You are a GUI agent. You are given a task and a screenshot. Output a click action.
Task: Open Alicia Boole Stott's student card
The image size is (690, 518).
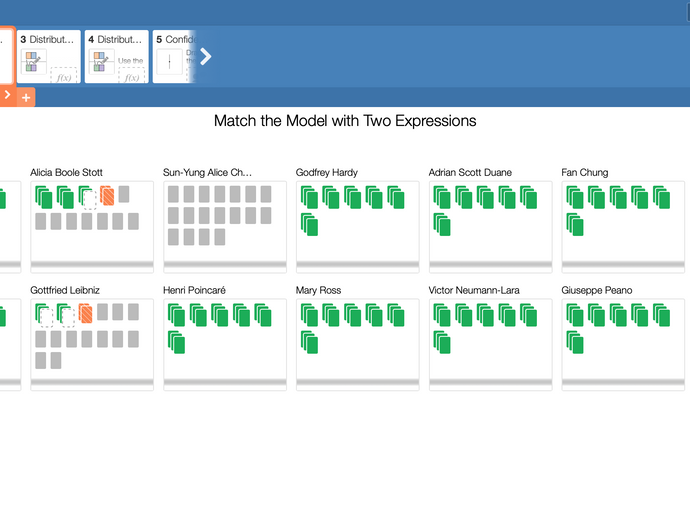point(92,227)
